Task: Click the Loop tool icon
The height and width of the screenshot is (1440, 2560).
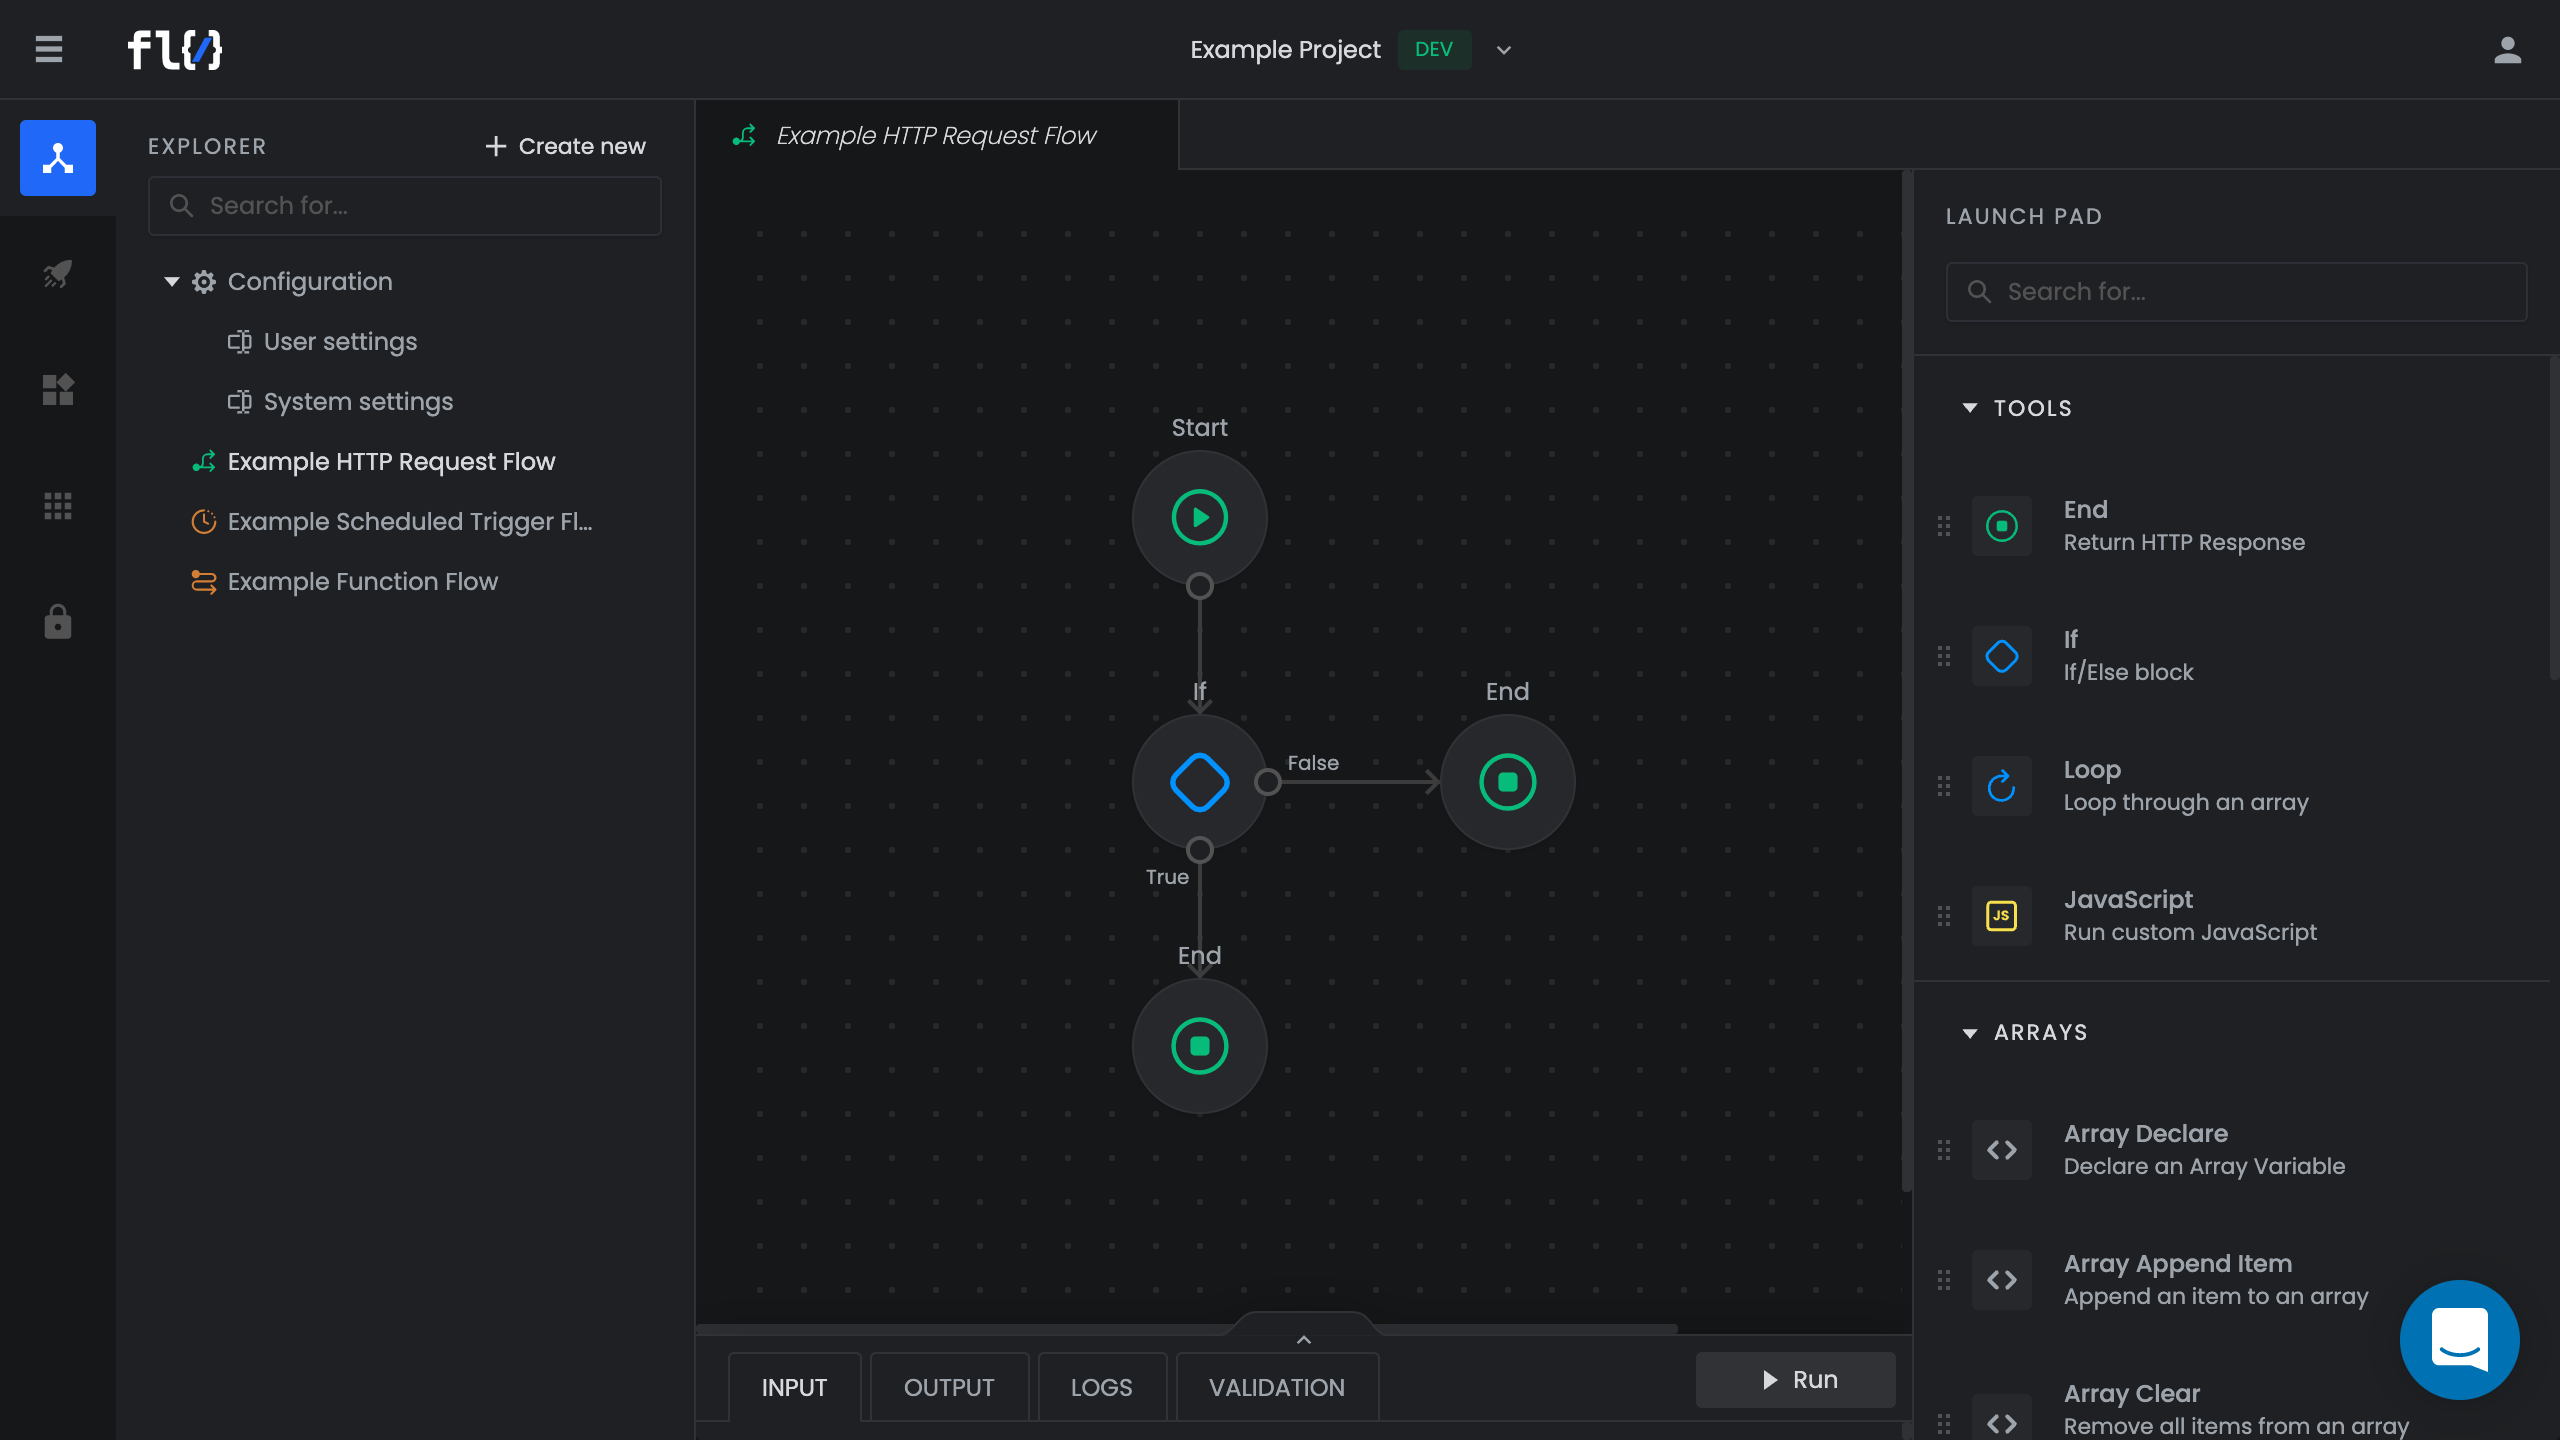Action: coord(2001,786)
